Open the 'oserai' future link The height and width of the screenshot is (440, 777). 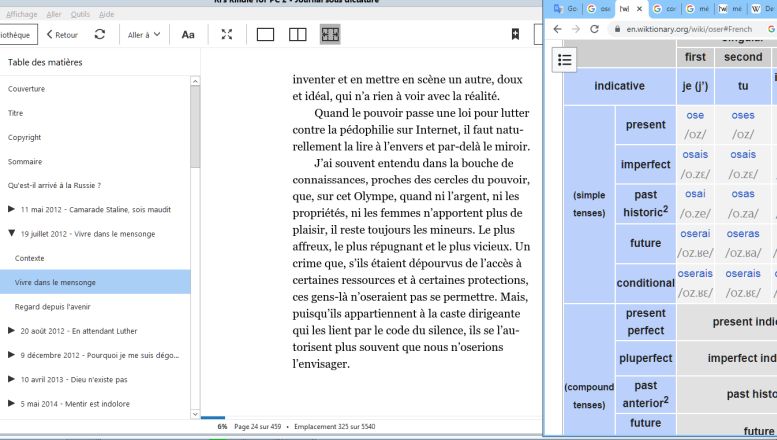695,233
